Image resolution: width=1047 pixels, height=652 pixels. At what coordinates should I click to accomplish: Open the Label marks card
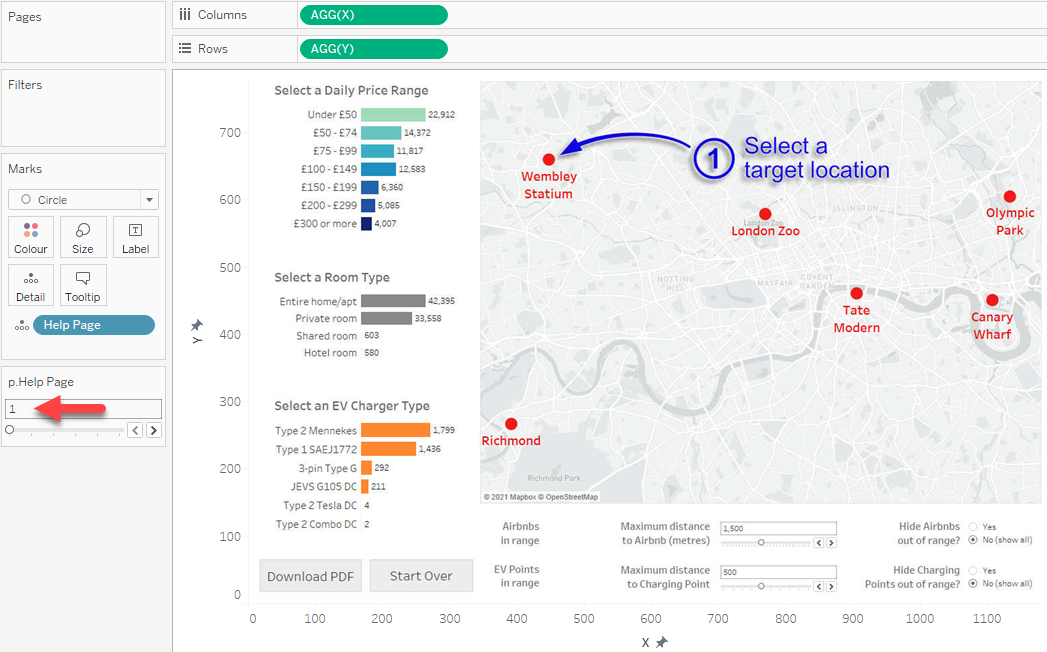click(135, 238)
